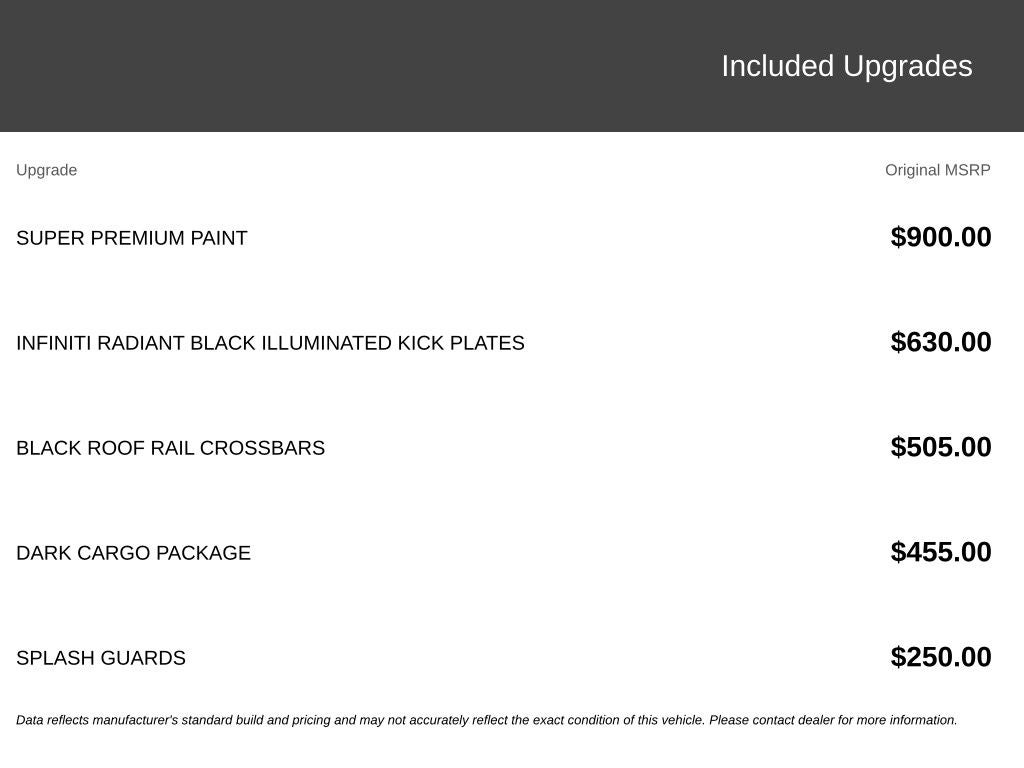1024x768 pixels.
Task: Click the dark gray header banner
Action: [512, 66]
